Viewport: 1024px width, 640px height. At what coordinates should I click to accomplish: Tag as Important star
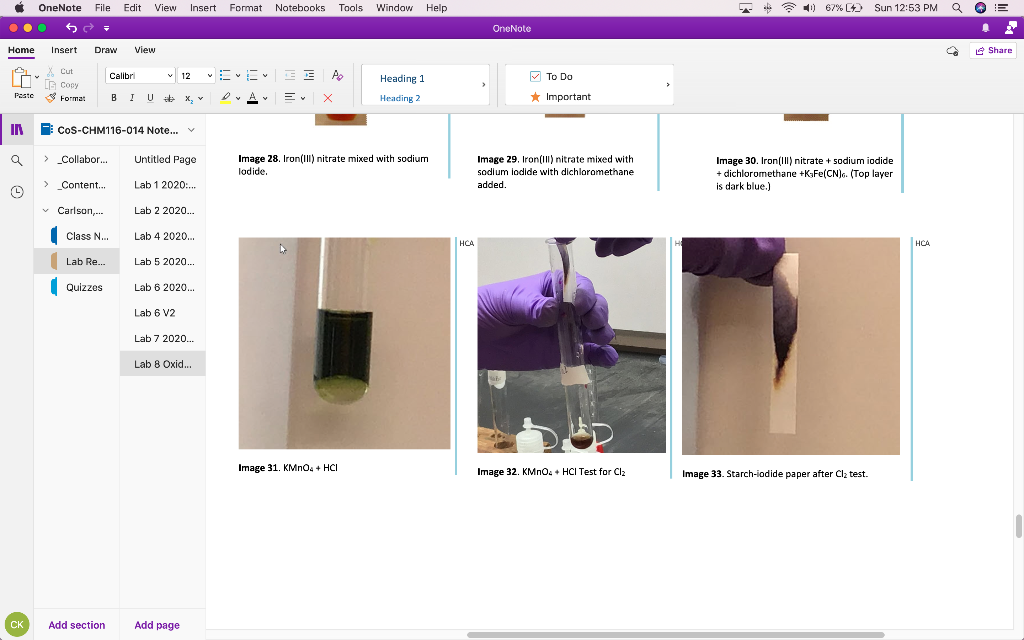tap(560, 97)
